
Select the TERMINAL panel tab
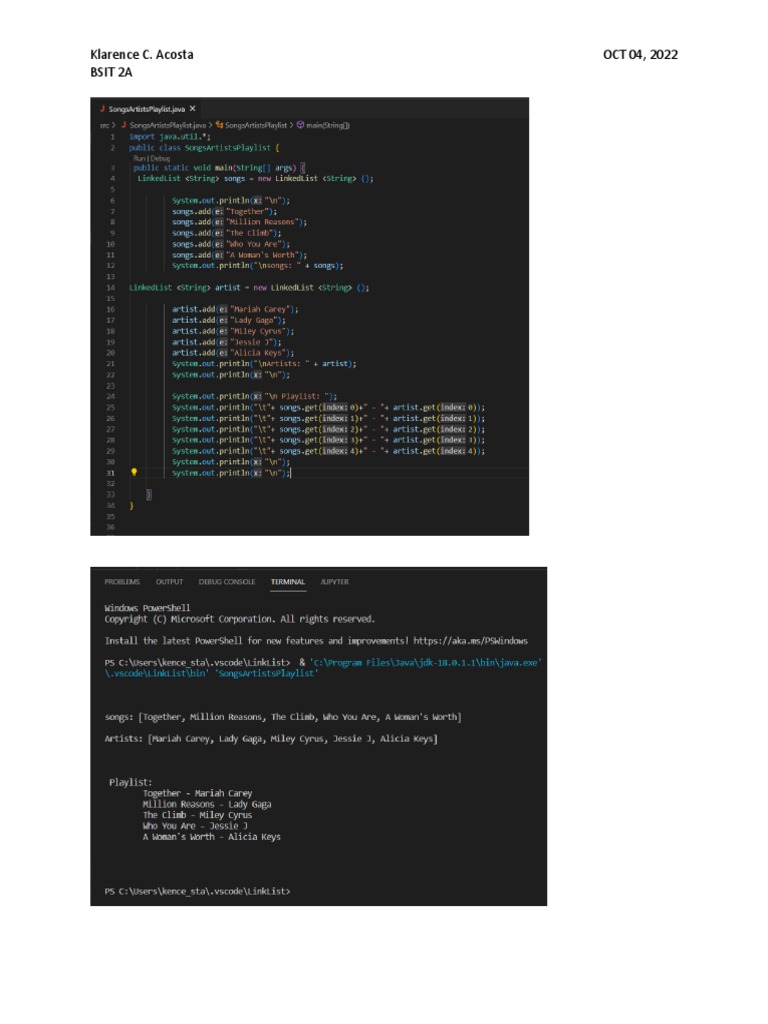288,582
